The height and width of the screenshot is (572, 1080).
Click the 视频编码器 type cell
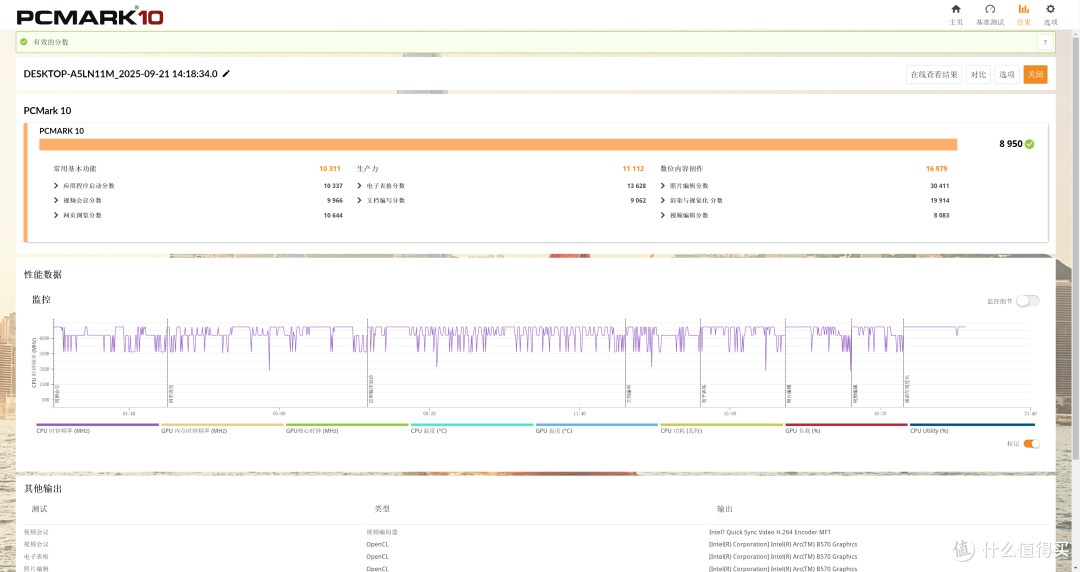point(382,532)
